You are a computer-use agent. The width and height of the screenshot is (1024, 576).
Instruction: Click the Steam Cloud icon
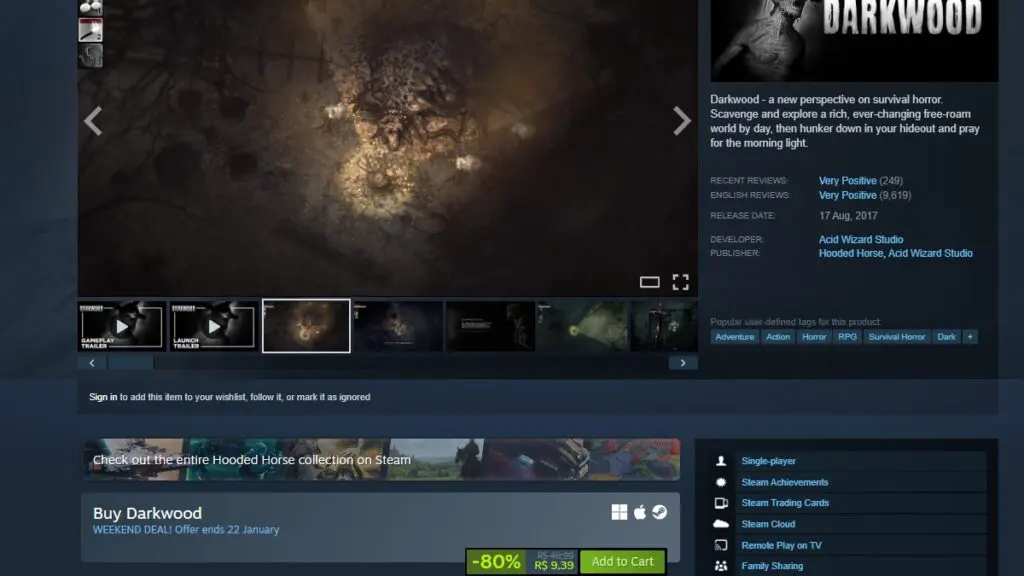(720, 524)
